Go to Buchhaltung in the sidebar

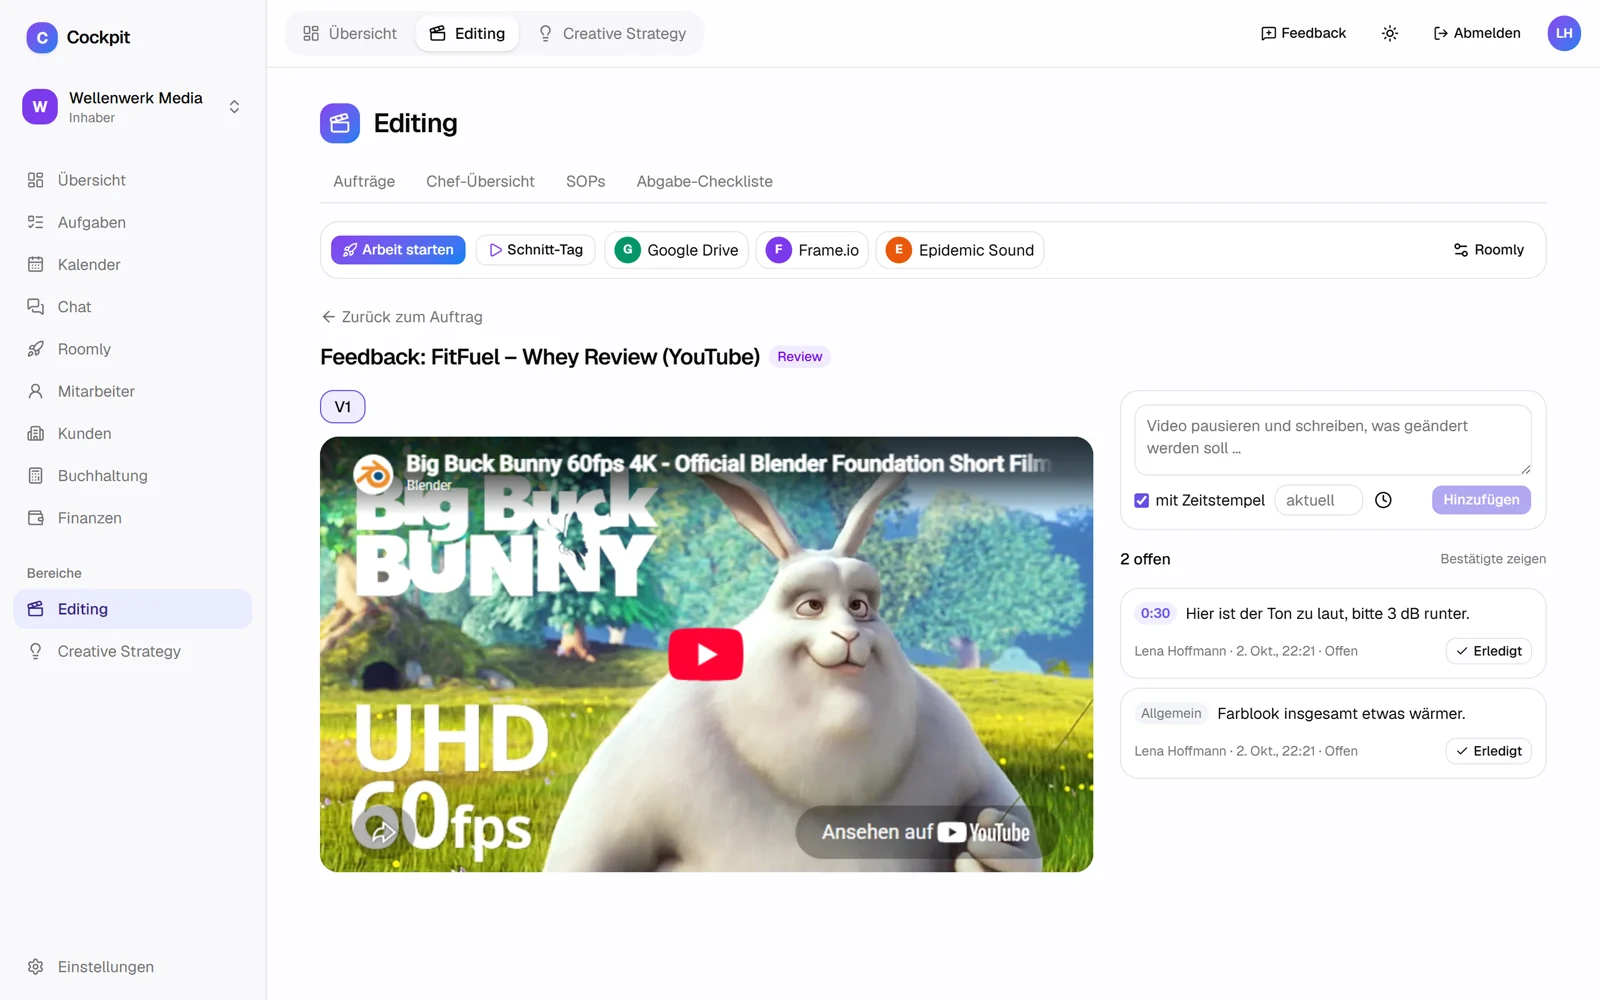[x=133, y=476]
